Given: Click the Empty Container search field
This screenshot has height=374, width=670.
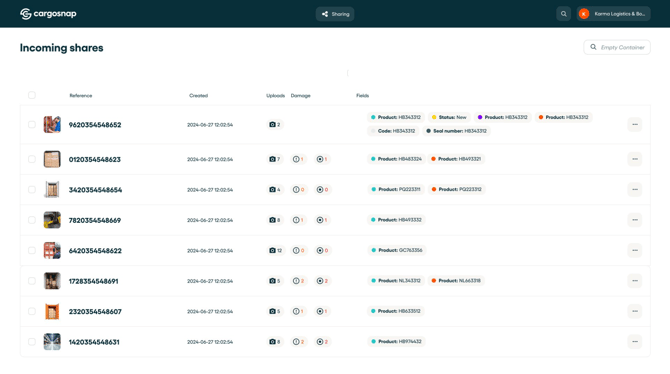Looking at the screenshot, I should pyautogui.click(x=617, y=47).
